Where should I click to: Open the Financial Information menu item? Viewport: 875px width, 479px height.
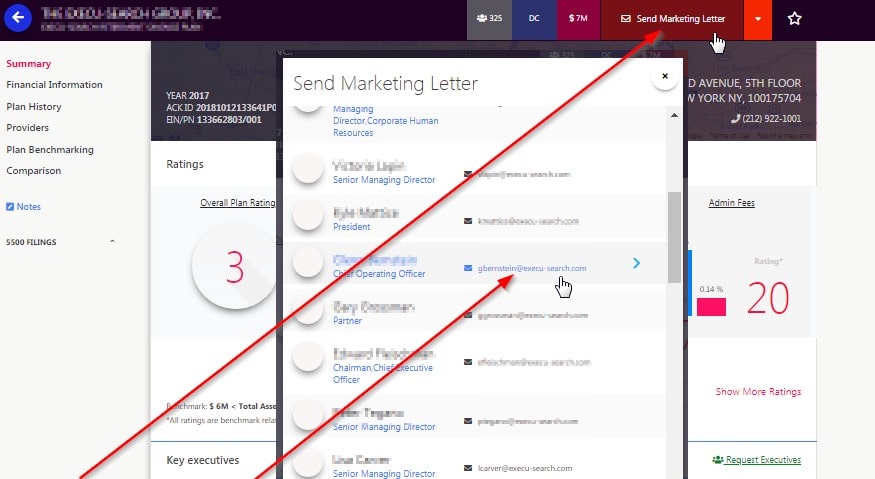coord(54,85)
